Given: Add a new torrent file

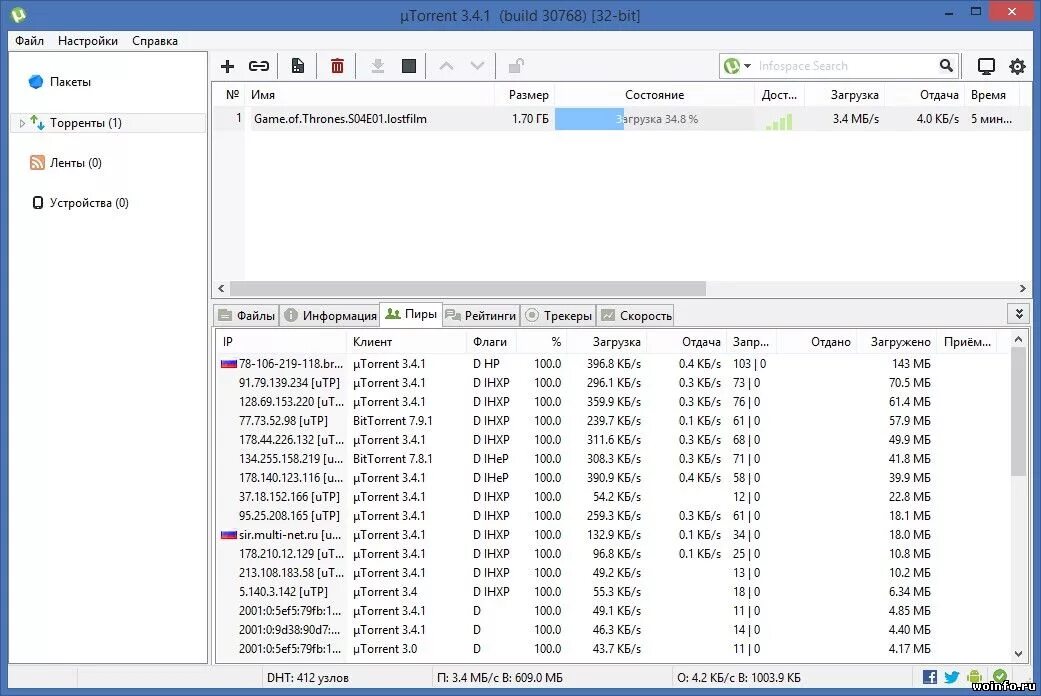Looking at the screenshot, I should (x=227, y=66).
